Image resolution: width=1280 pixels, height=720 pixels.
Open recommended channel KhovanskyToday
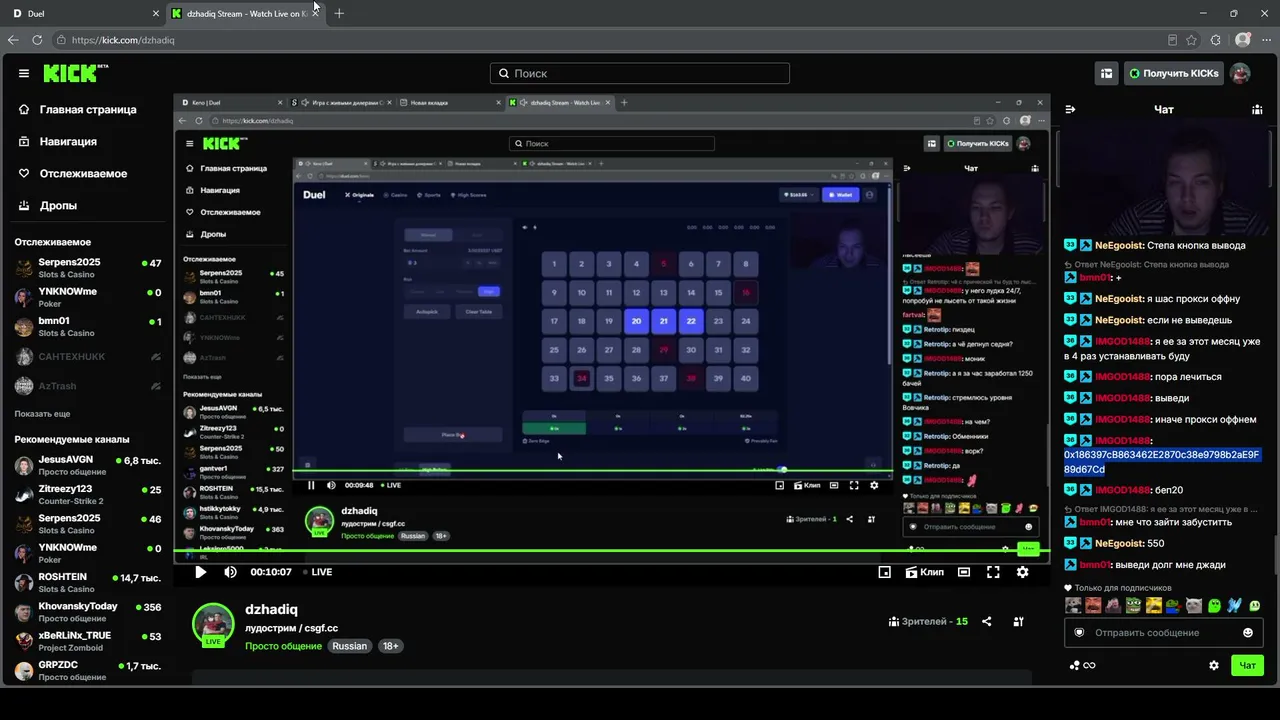[87, 611]
